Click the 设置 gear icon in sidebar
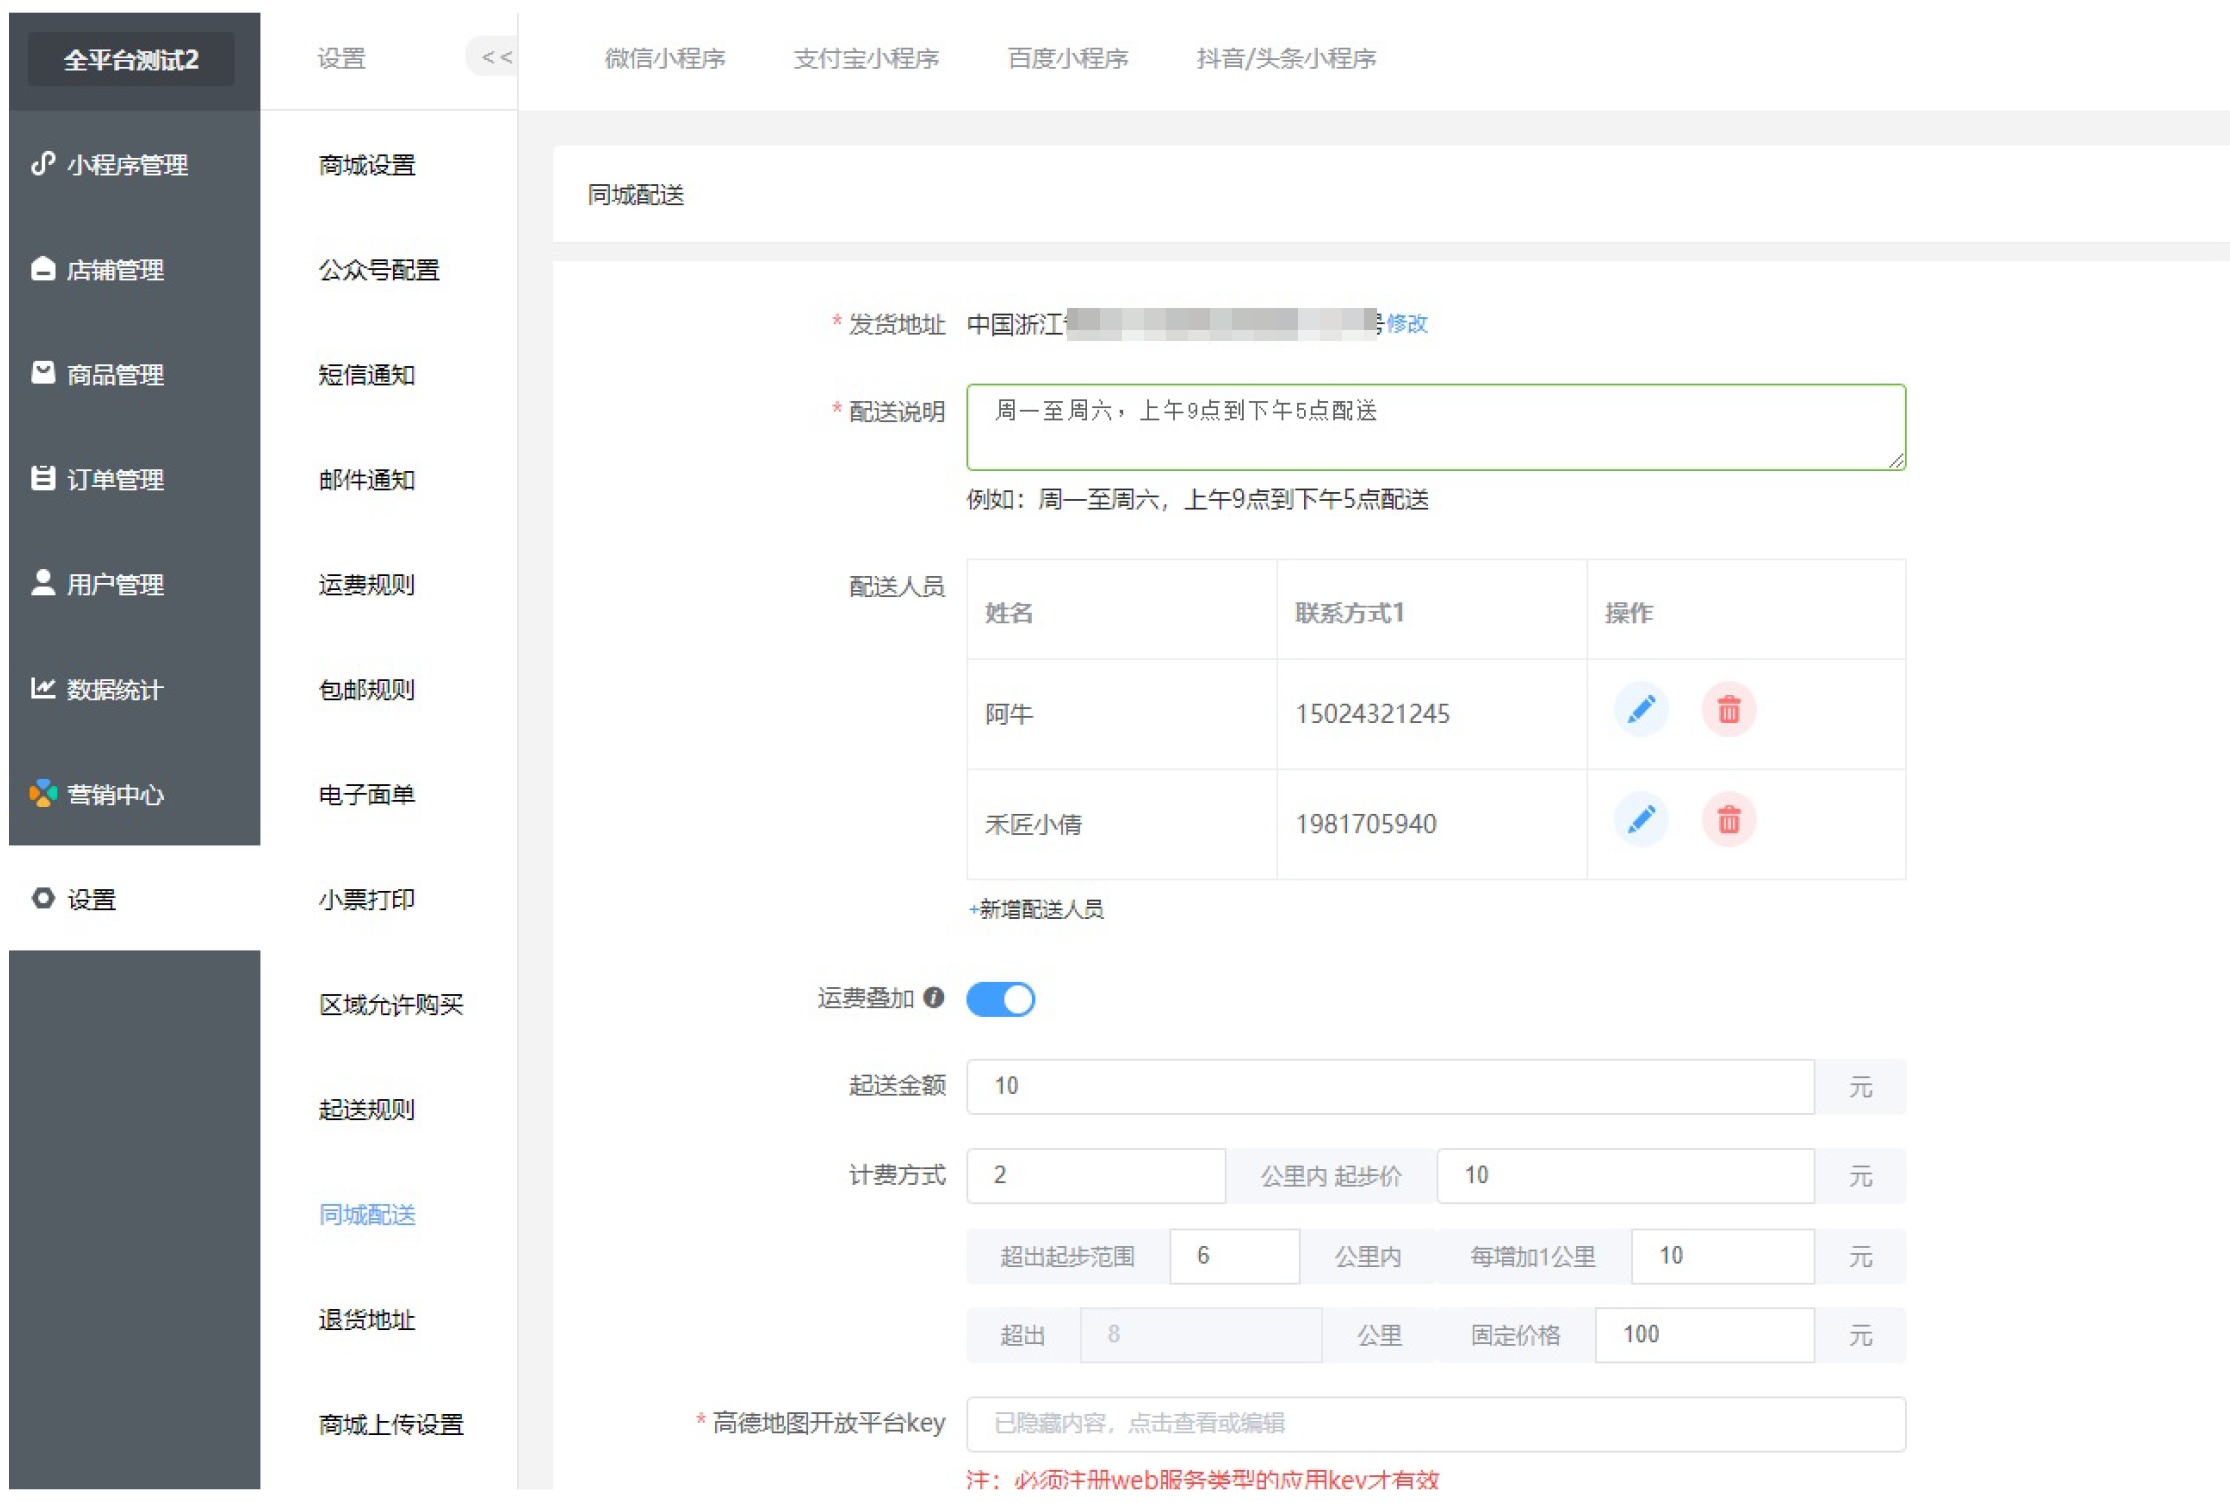Screen dimensions: 2230x1503 pyautogui.click(x=42, y=898)
